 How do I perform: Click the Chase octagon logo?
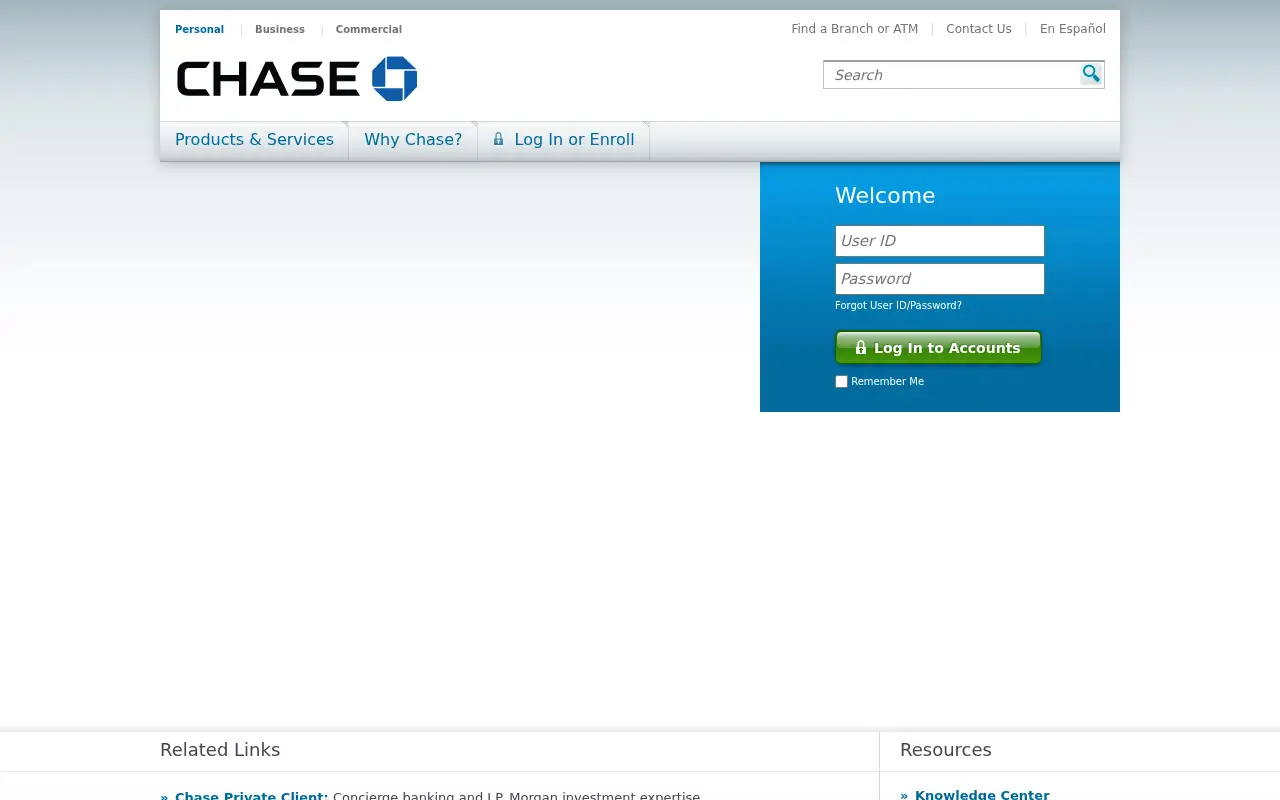click(395, 79)
